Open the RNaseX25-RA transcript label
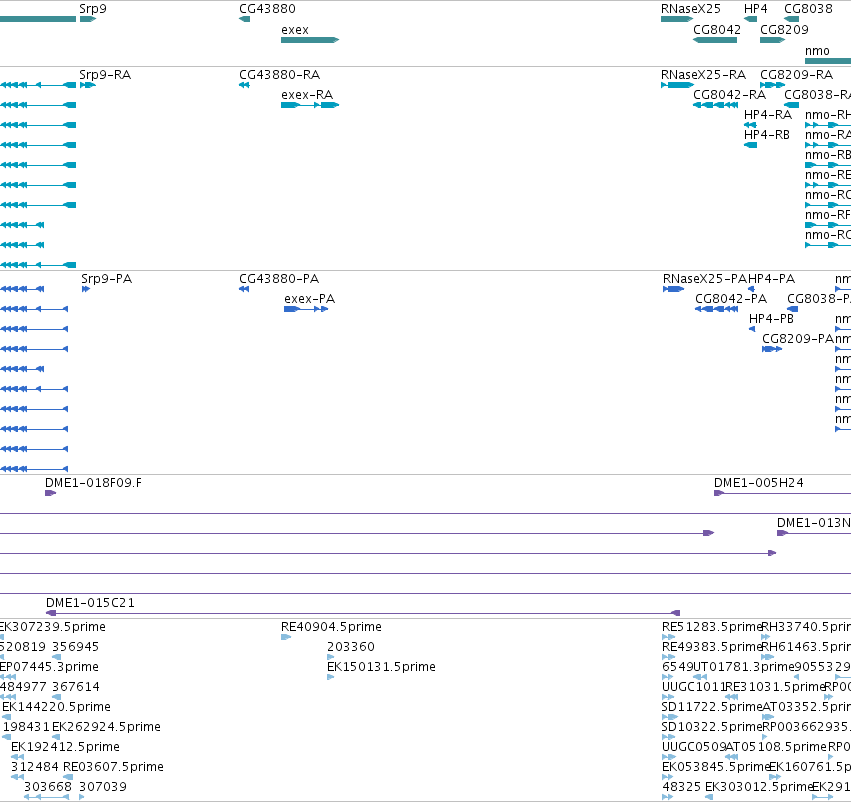851x802 pixels. [x=703, y=74]
